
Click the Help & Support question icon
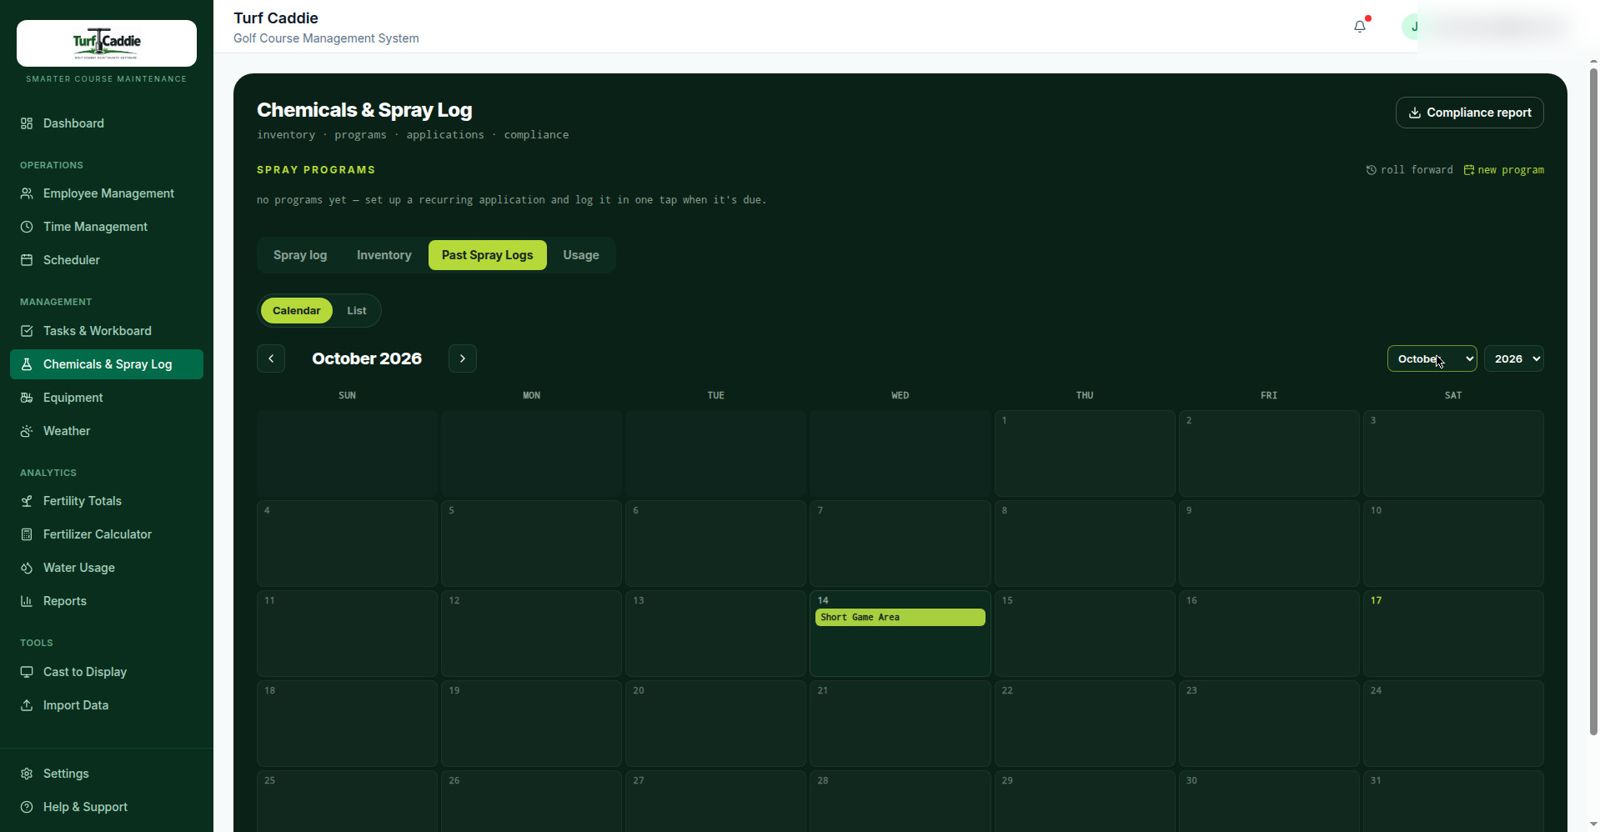pos(27,807)
